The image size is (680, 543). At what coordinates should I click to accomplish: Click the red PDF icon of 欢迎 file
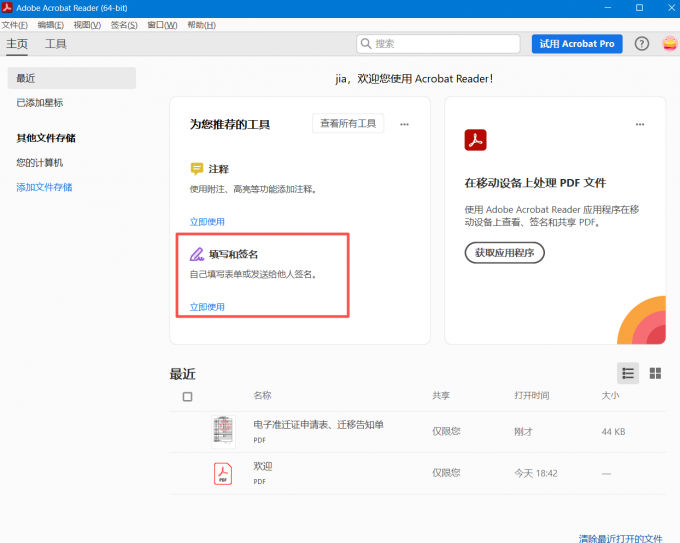tap(223, 473)
